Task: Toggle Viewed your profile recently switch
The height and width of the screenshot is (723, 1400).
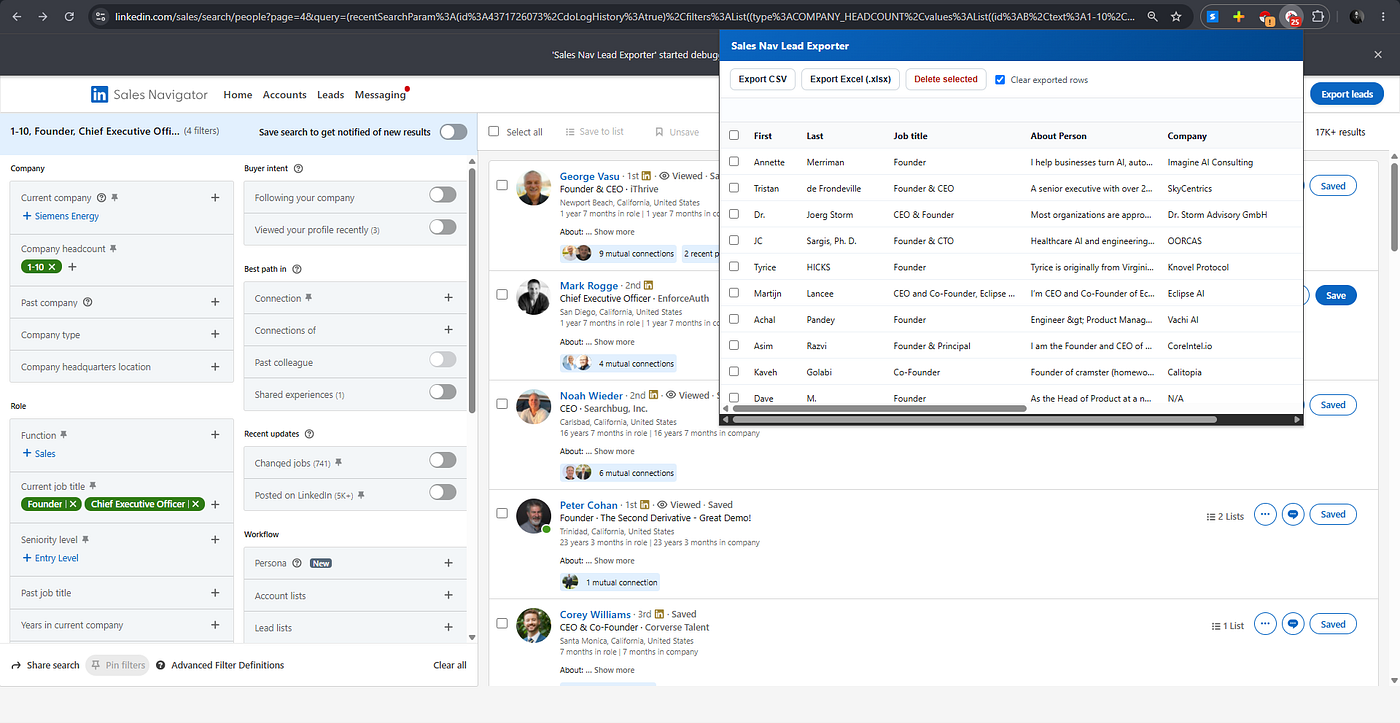Action: (442, 227)
